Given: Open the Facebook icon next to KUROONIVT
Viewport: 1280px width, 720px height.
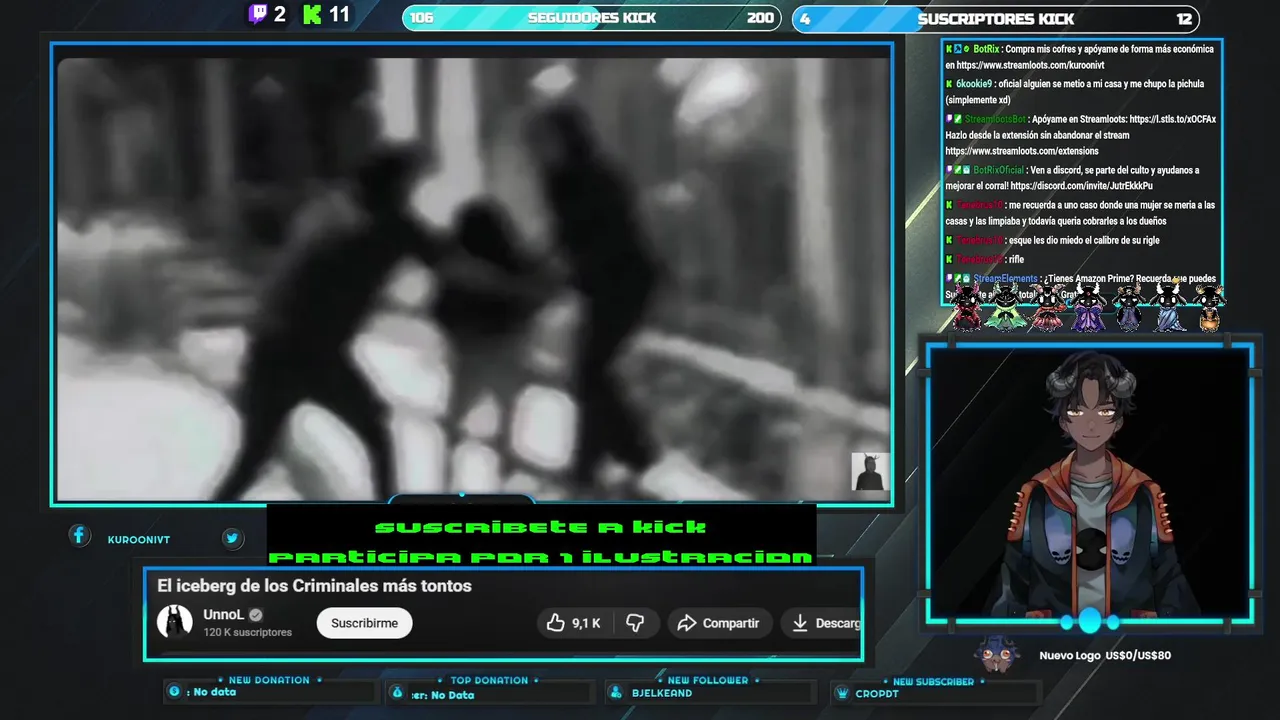Looking at the screenshot, I should pos(79,536).
